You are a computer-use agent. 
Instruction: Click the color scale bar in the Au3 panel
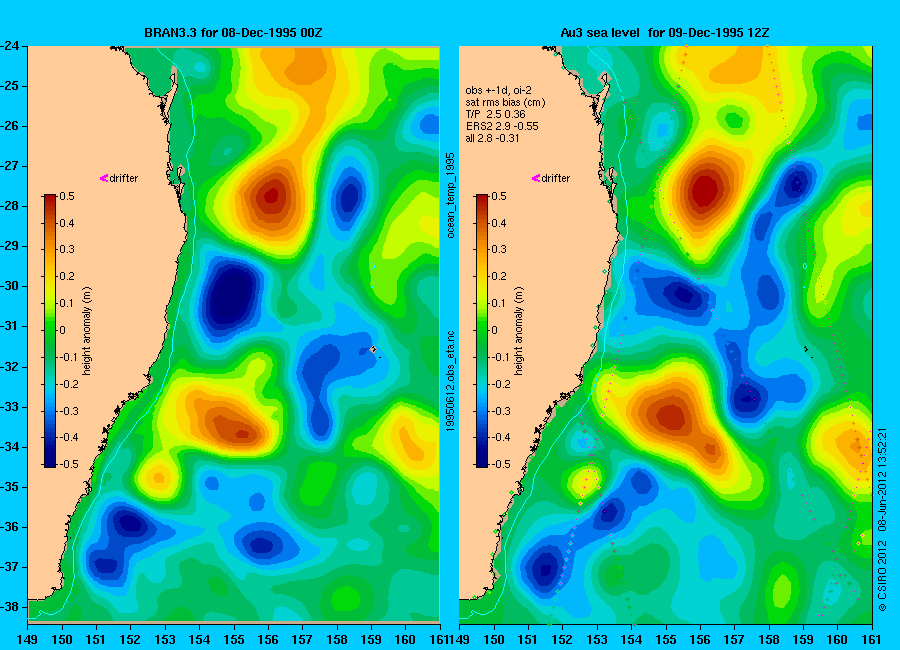pos(482,331)
